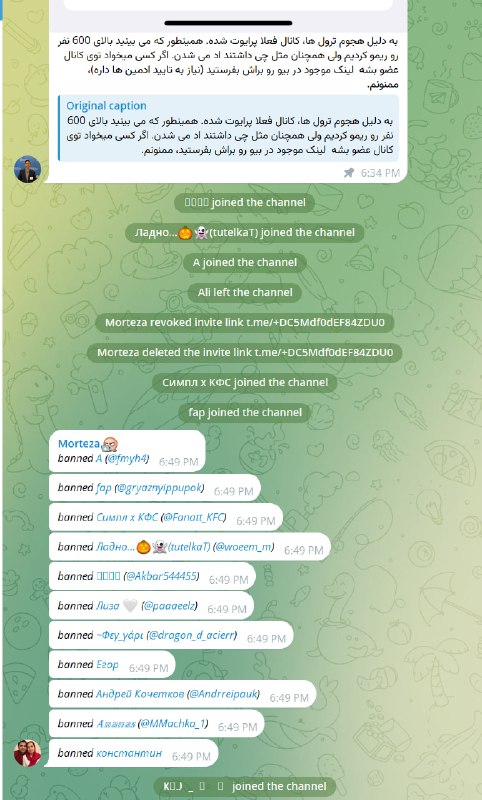The width and height of the screenshot is (482, 800).
Task: Click the banned Егор name link
Action: point(107,665)
